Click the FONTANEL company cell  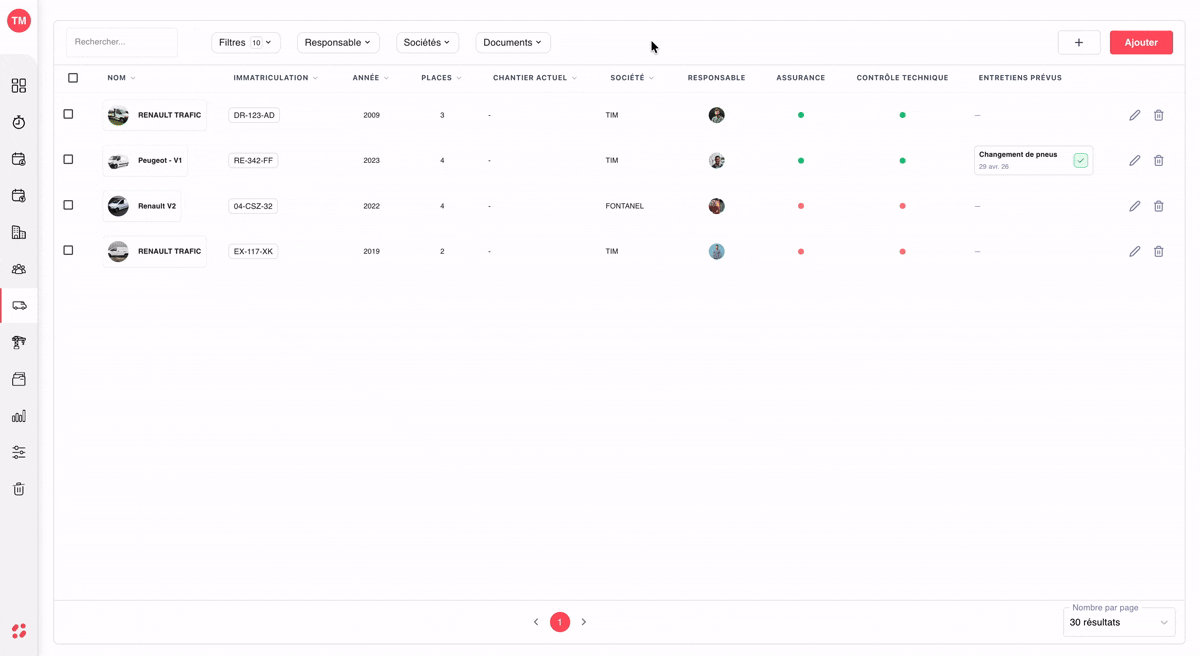click(625, 206)
